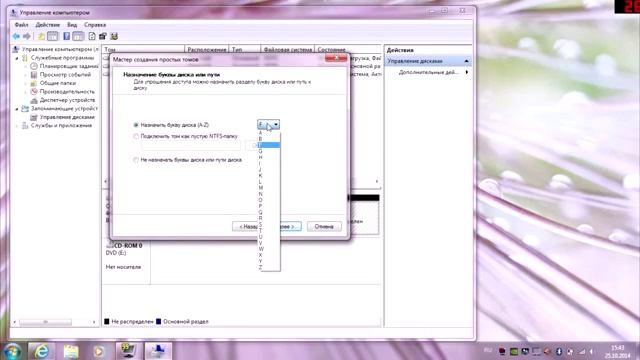Click the Back arrow in the toolbar
Image resolution: width=640 pixels, height=360 pixels.
point(16,36)
